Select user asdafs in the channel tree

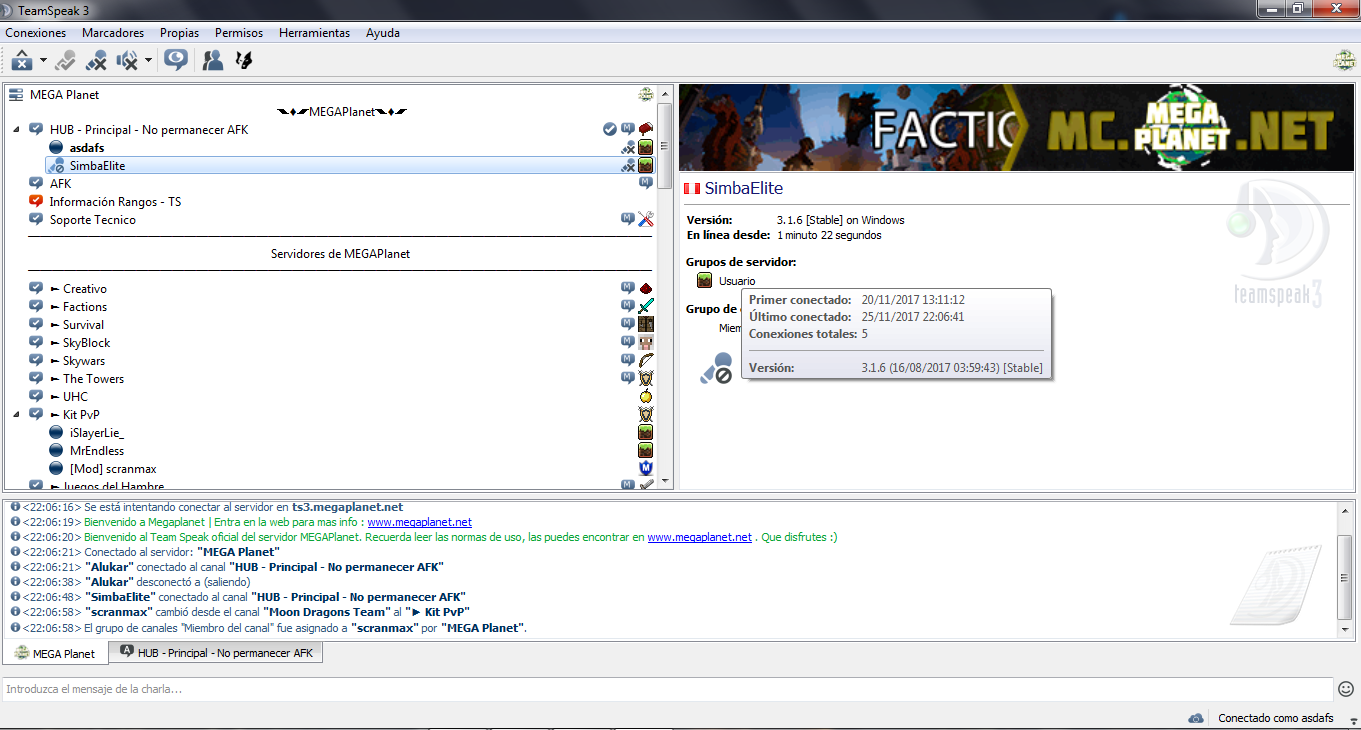[87, 148]
